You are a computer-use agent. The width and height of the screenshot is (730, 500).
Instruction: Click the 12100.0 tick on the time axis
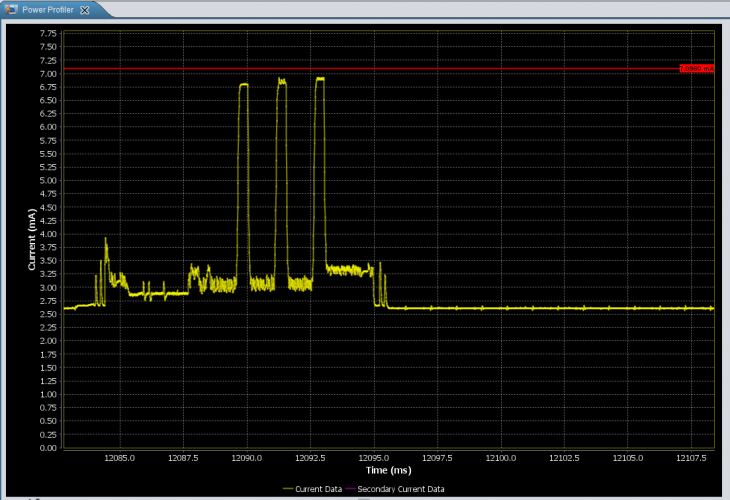(500, 458)
